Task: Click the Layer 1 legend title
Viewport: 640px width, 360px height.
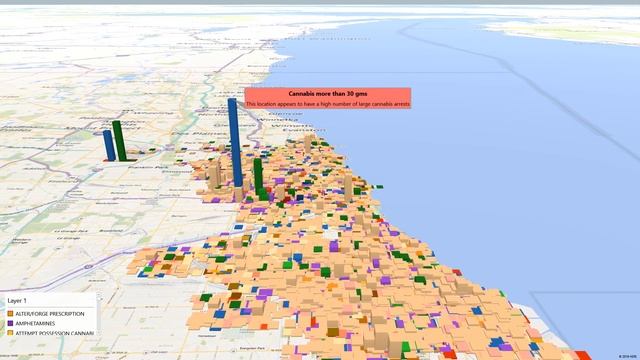Action: tap(17, 301)
